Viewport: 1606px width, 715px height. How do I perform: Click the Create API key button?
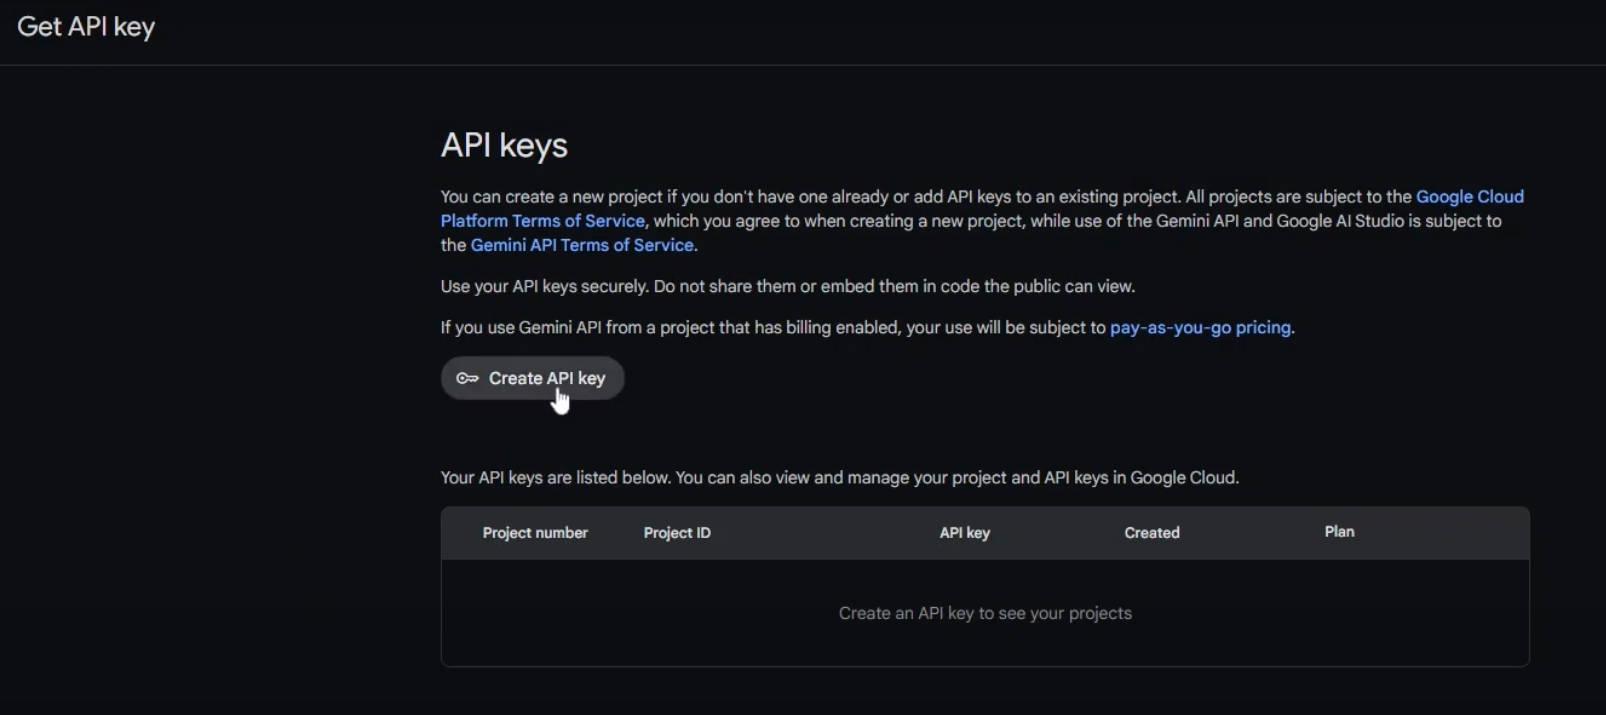click(x=532, y=378)
